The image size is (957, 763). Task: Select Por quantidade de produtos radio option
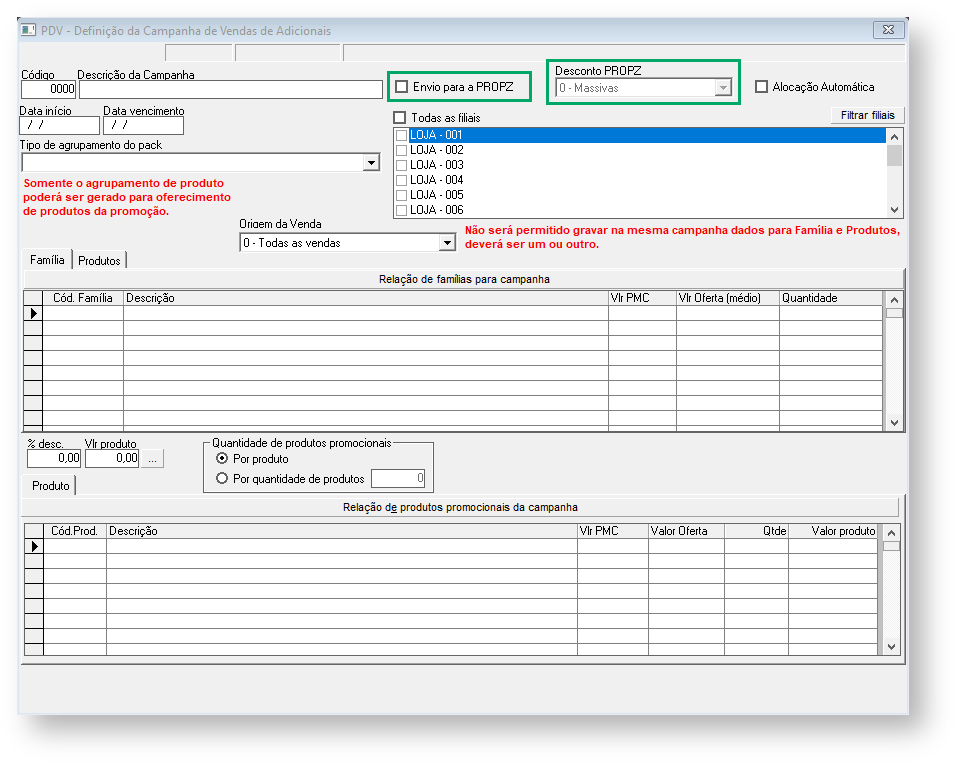click(x=222, y=479)
